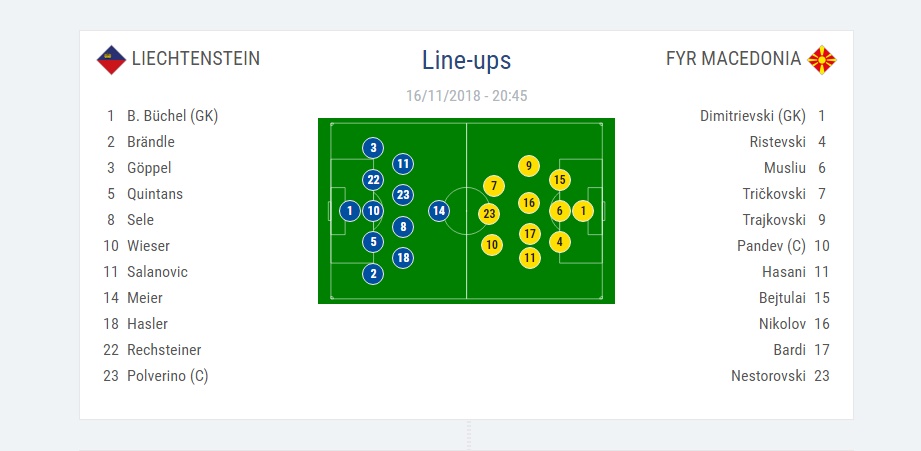This screenshot has width=921, height=451.
Task: Click yellow marker number 23 near center circle
Action: point(489,213)
